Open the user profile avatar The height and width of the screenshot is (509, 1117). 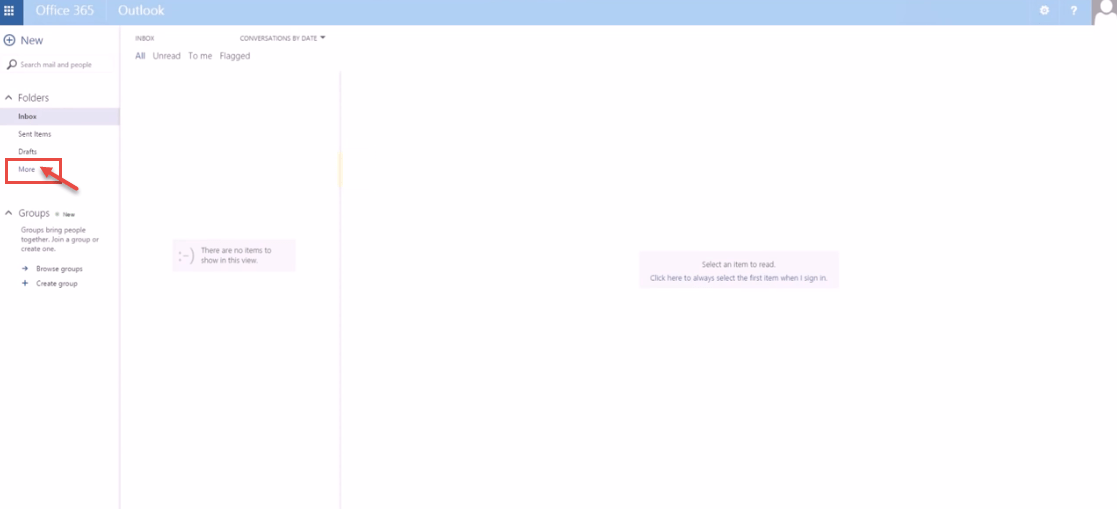pos(1104,12)
